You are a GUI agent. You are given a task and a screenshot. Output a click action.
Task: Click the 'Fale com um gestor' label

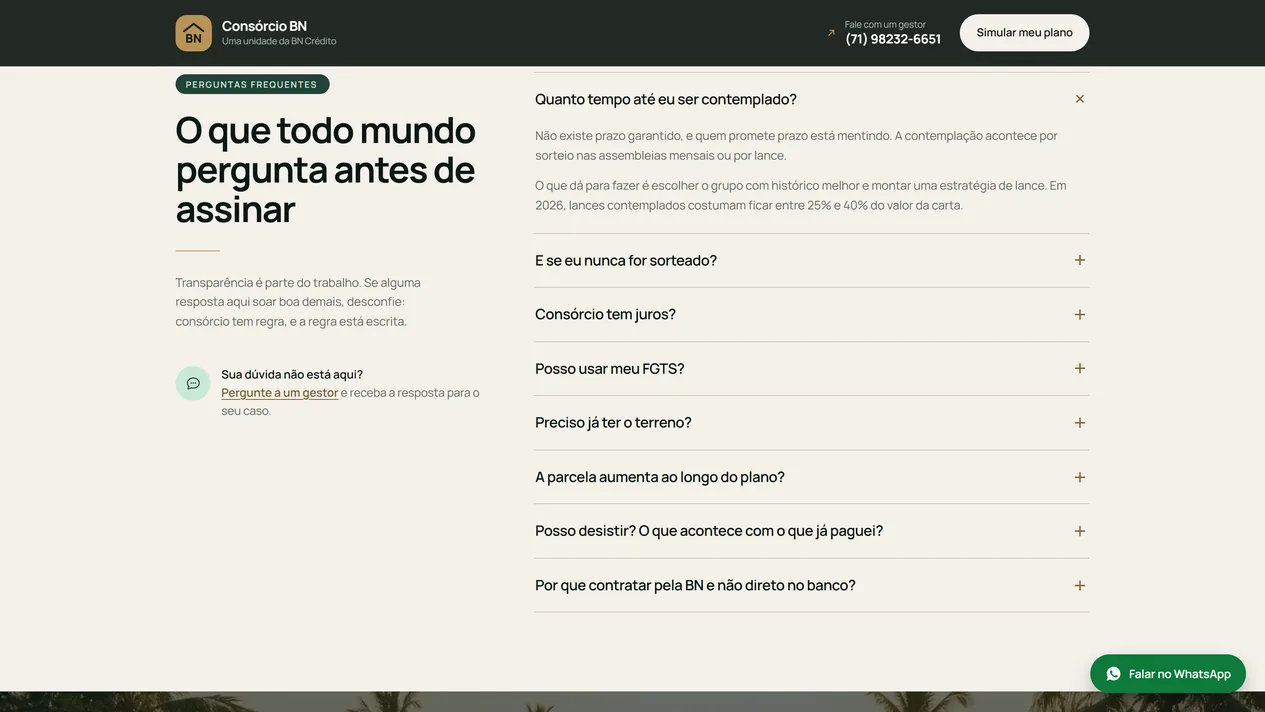885,24
